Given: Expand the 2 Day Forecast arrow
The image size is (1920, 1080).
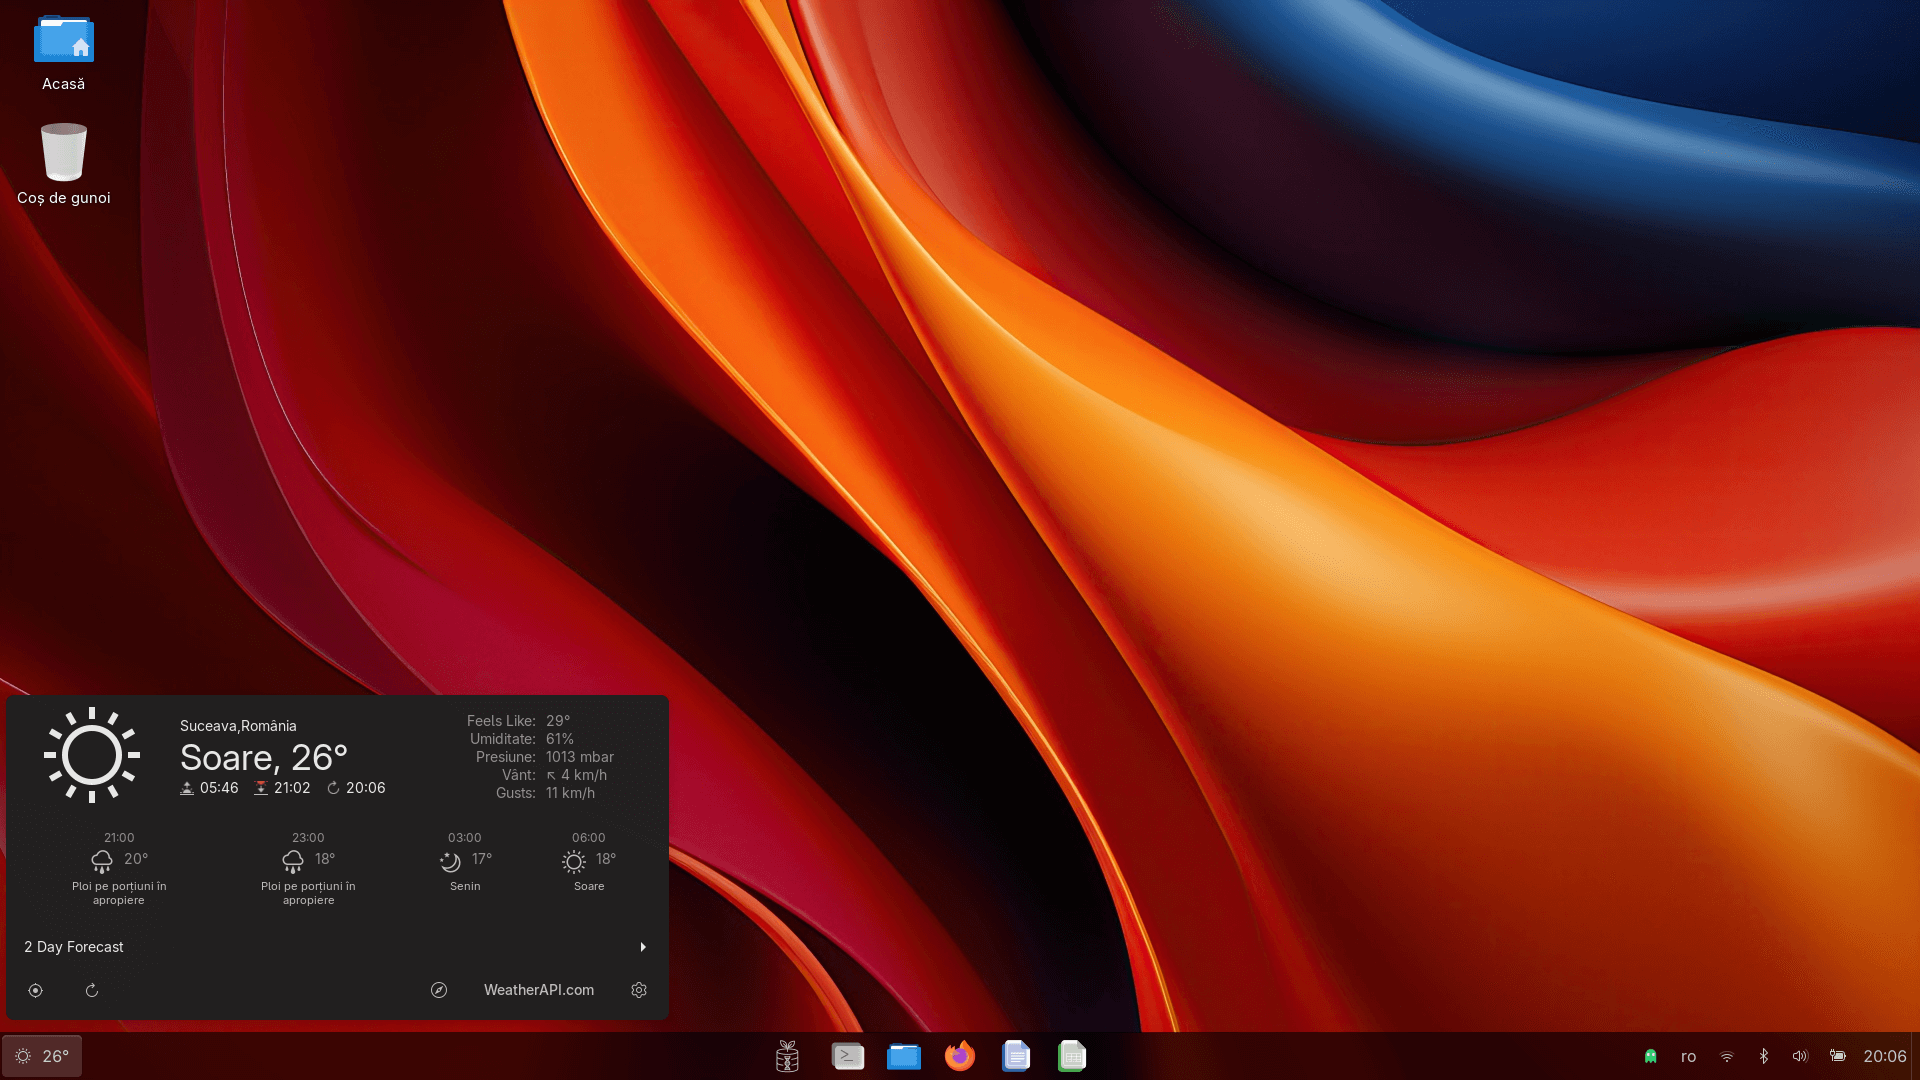Looking at the screenshot, I should [x=643, y=947].
